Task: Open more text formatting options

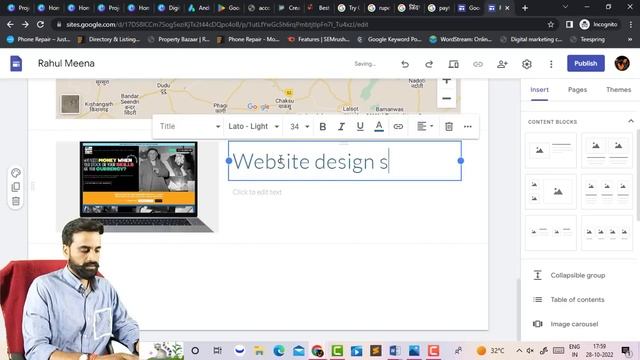Action: [x=468, y=127]
